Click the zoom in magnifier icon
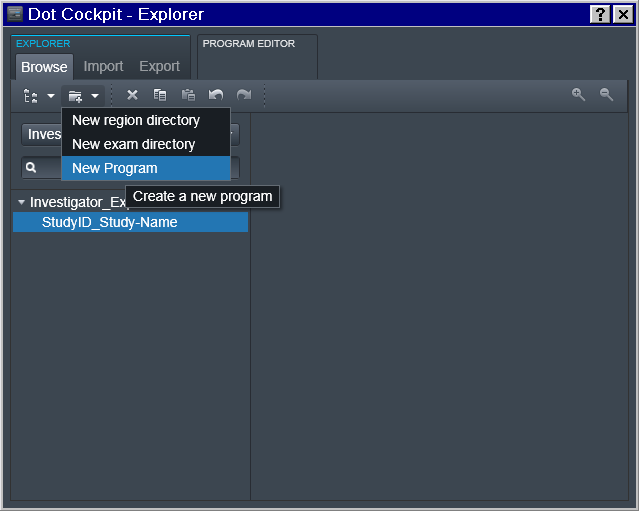Viewport: 639px width, 511px height. coord(578,94)
